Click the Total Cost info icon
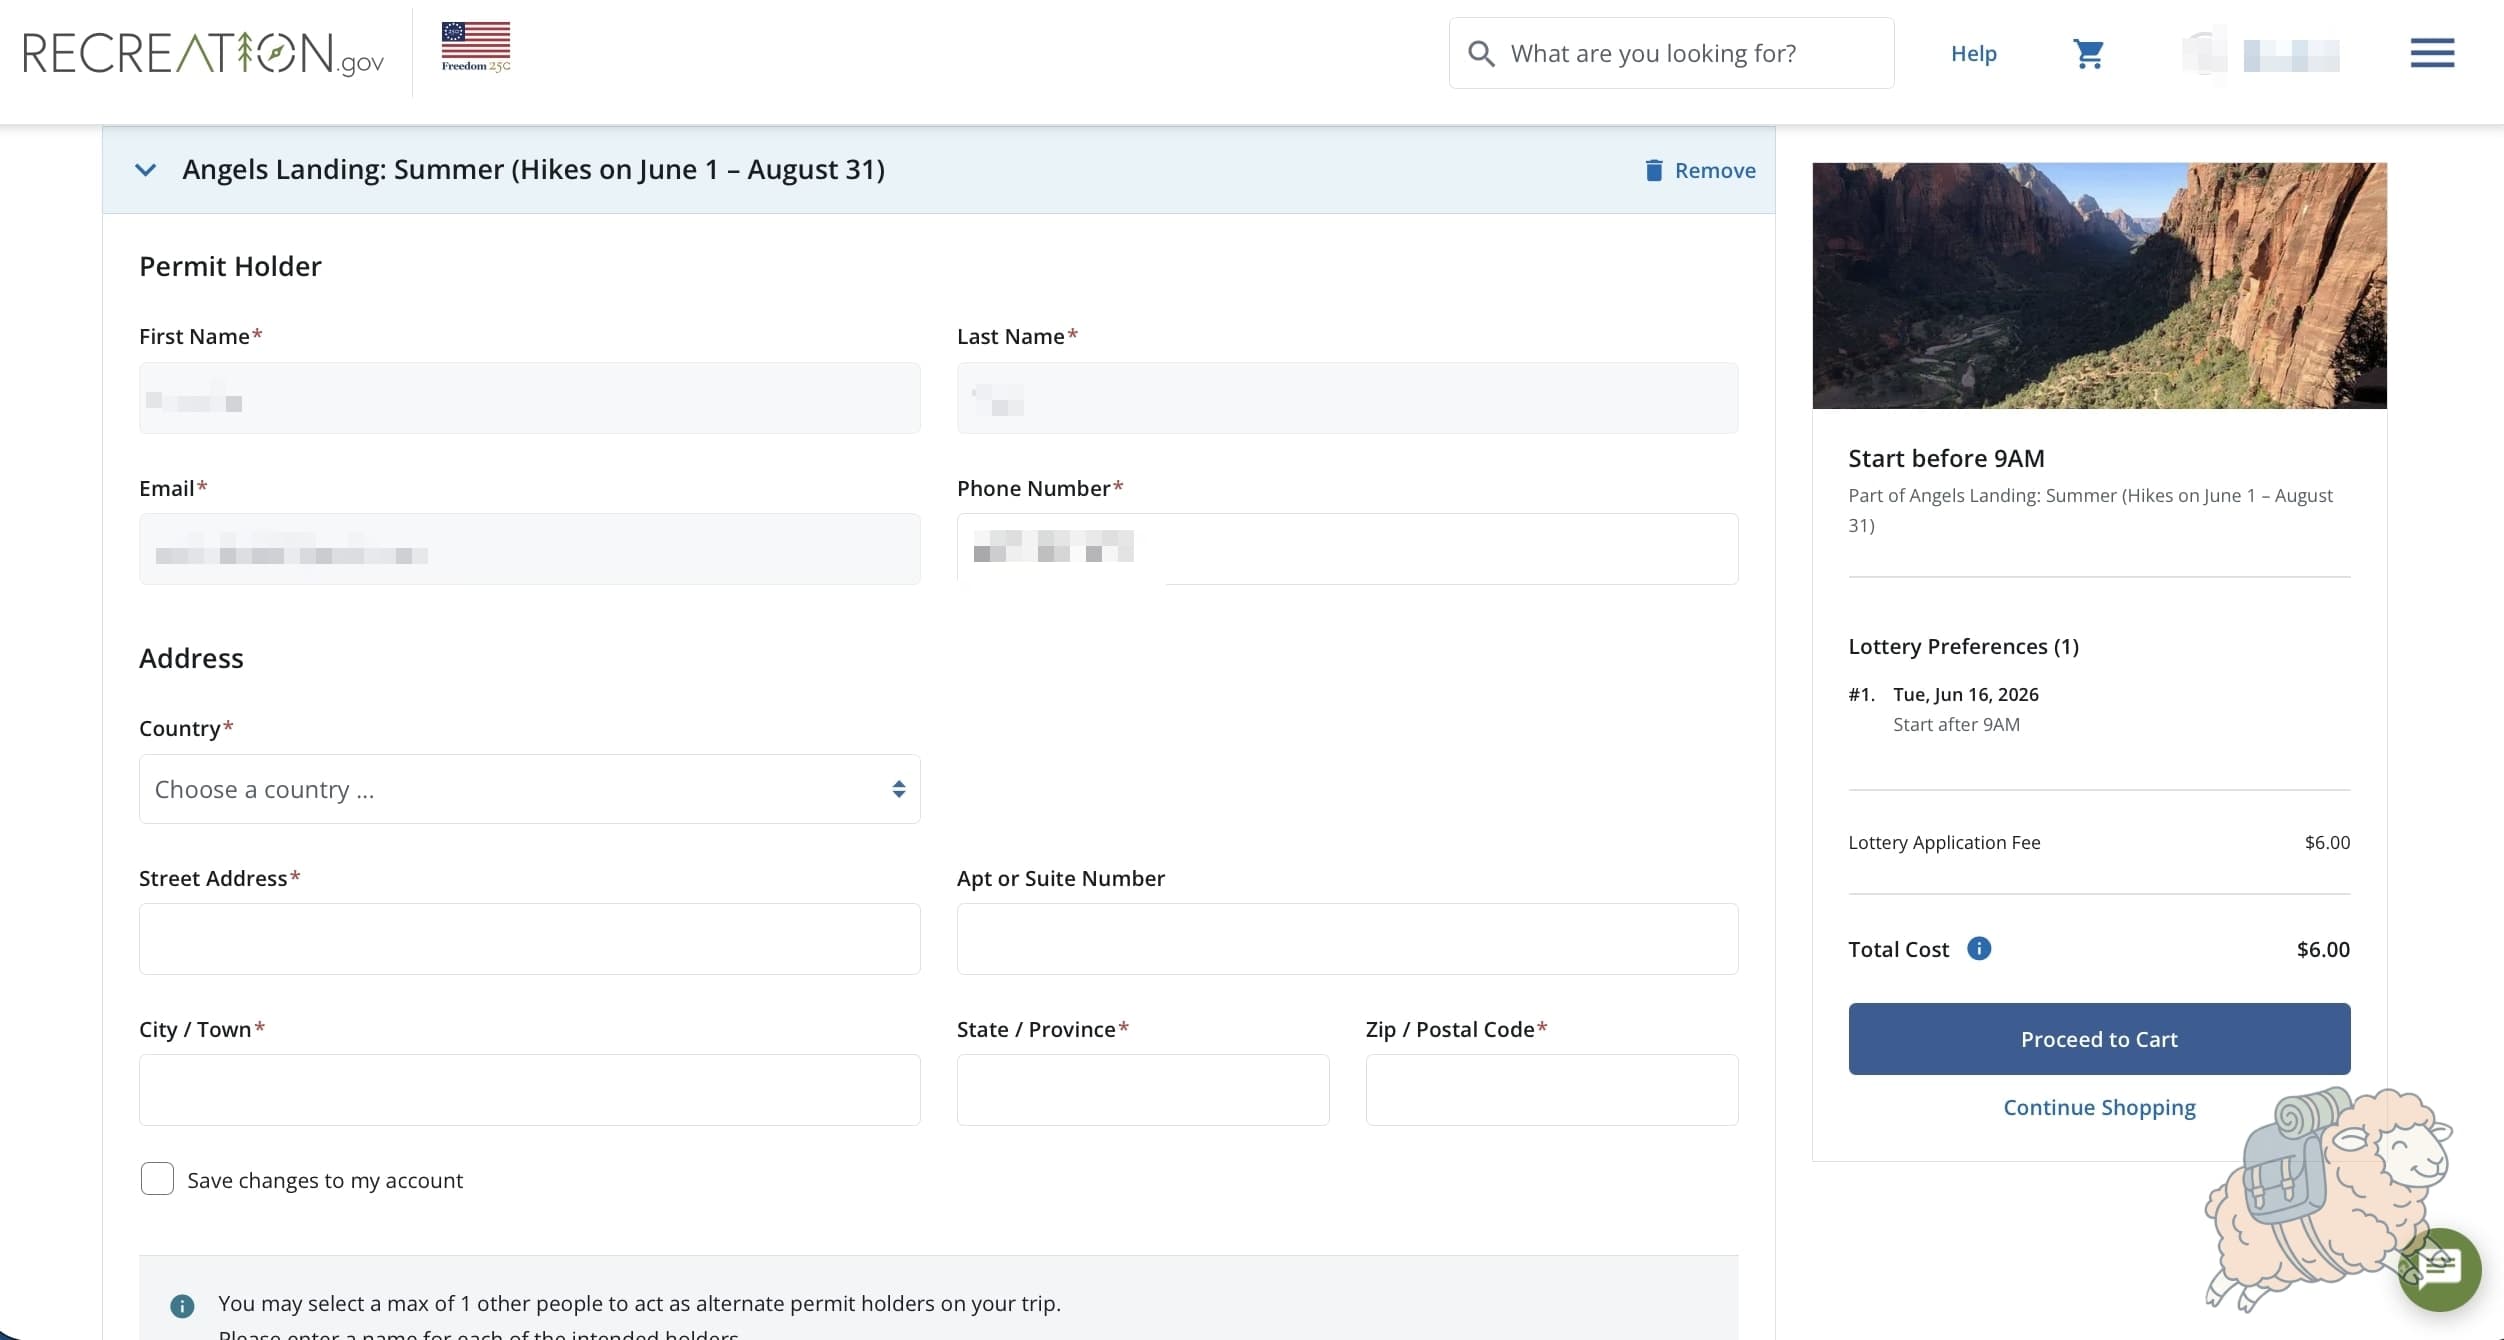This screenshot has width=2504, height=1340. click(1979, 948)
